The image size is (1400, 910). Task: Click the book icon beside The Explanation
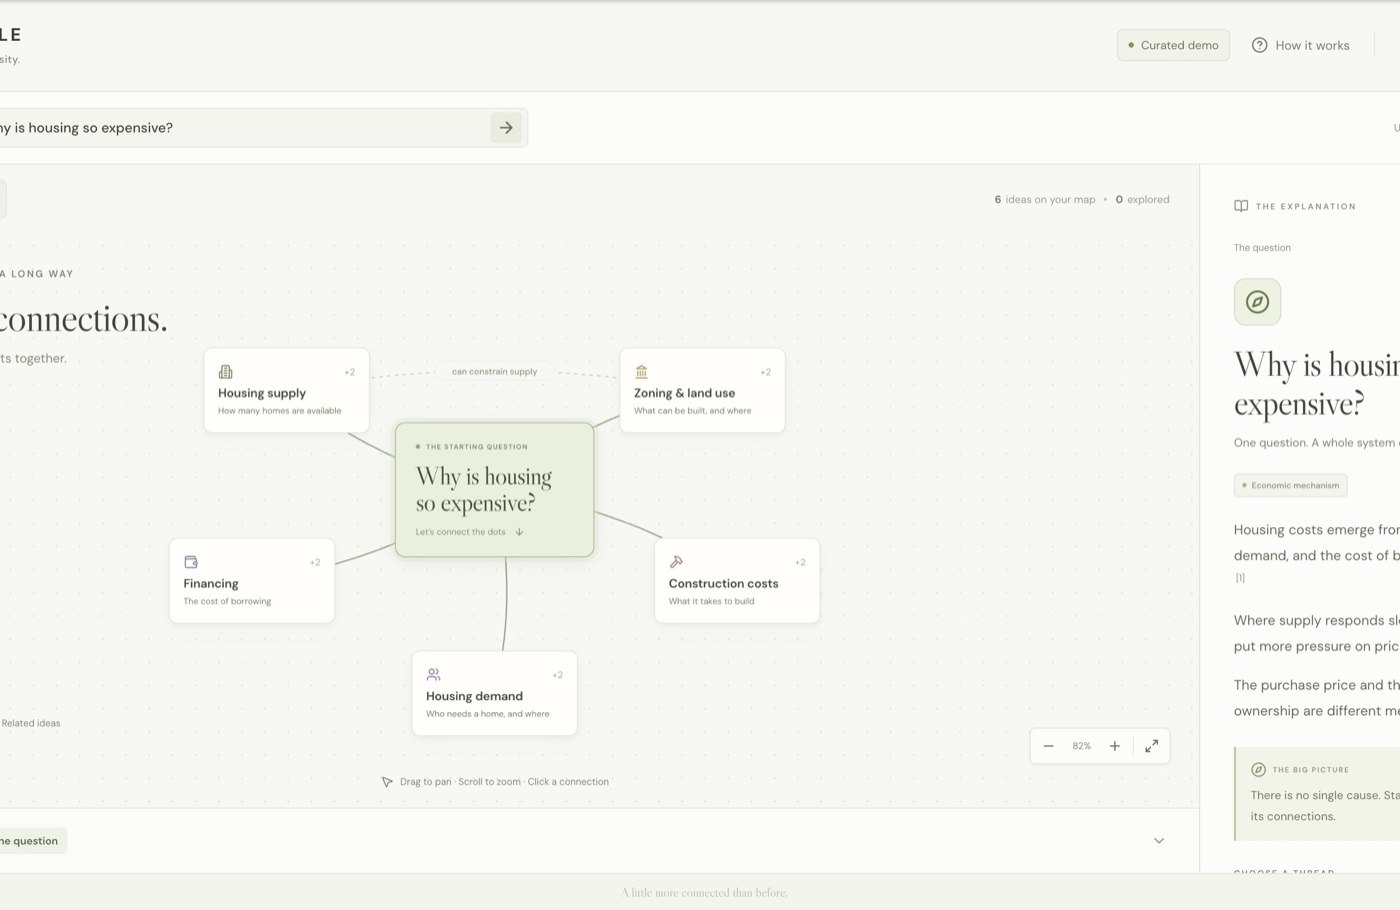tap(1241, 206)
